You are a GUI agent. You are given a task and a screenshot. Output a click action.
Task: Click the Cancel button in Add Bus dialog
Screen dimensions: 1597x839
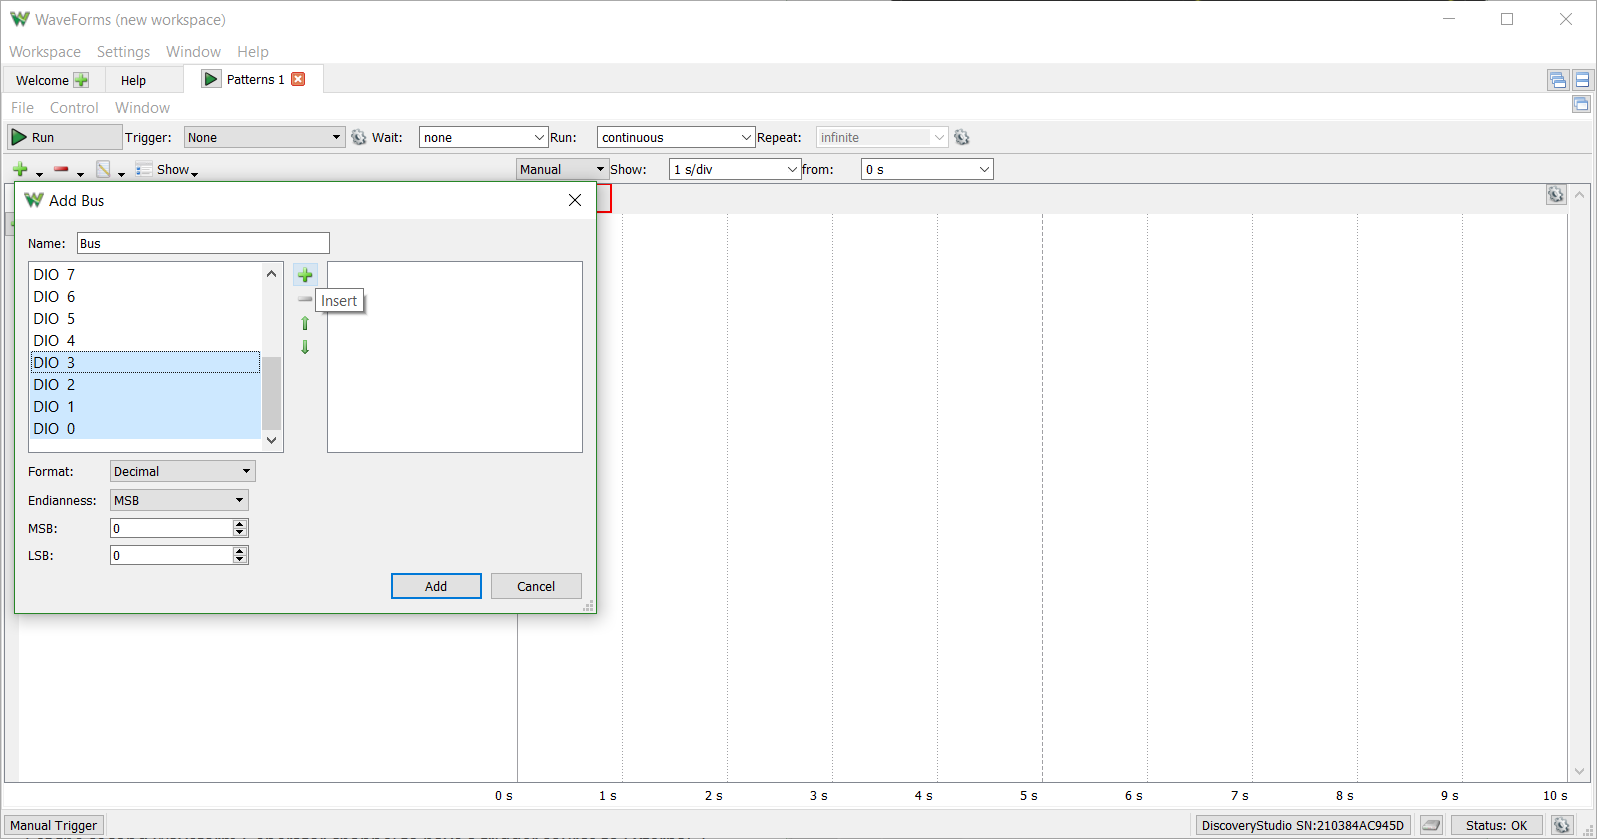click(x=536, y=586)
